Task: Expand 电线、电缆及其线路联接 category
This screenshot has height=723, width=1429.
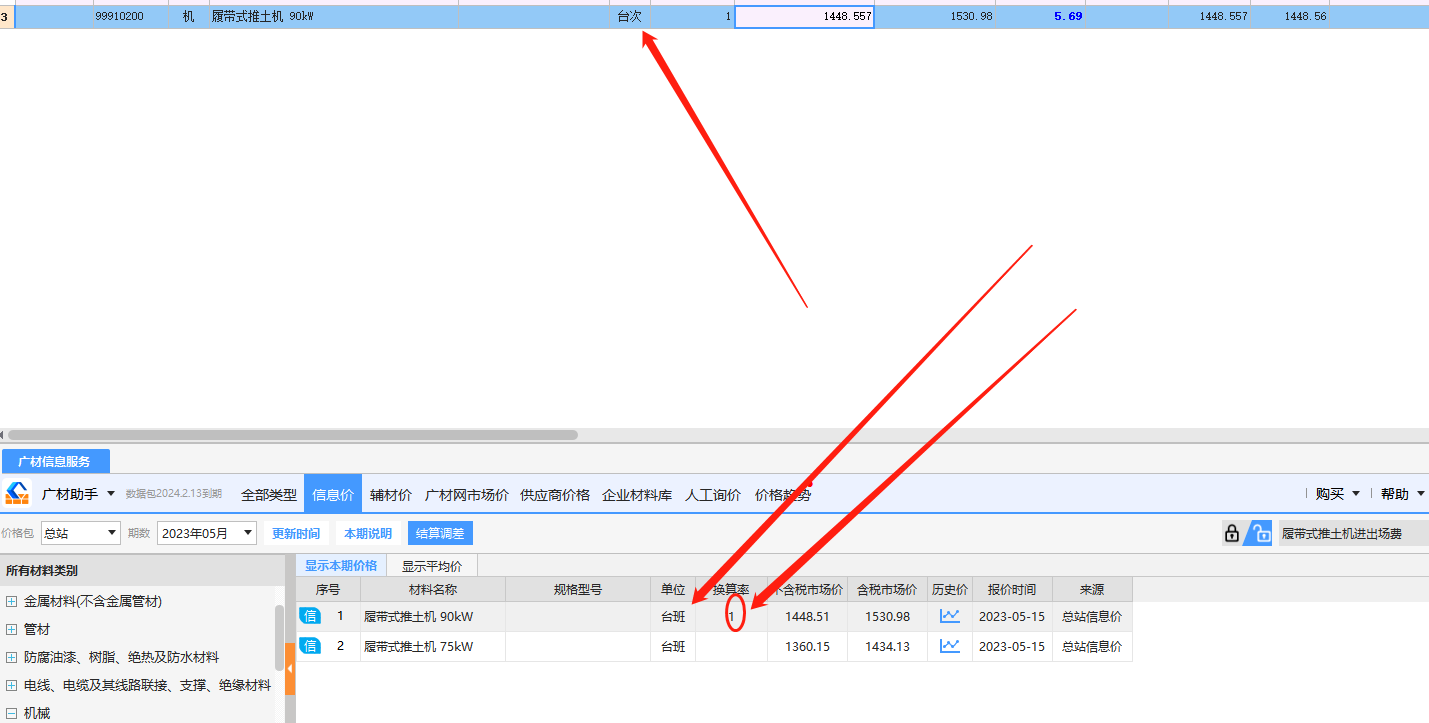Action: pos(12,685)
